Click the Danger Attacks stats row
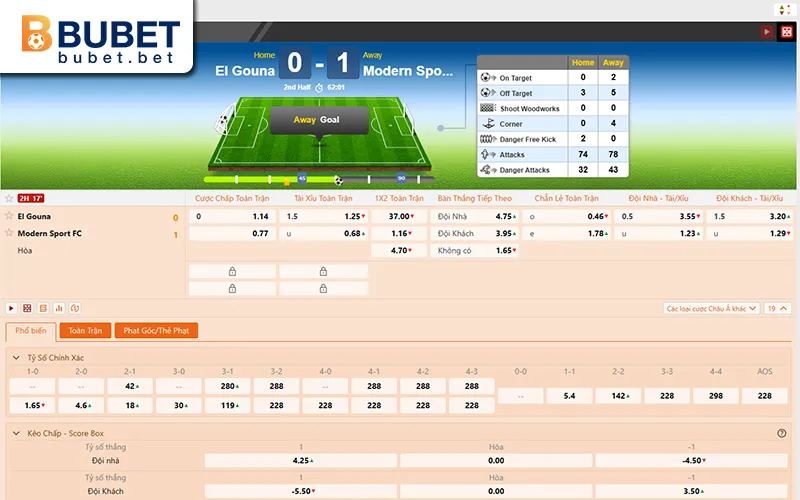 point(553,170)
